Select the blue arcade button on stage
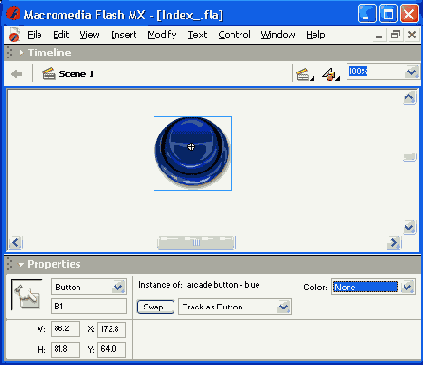This screenshot has height=365, width=423. [x=193, y=153]
